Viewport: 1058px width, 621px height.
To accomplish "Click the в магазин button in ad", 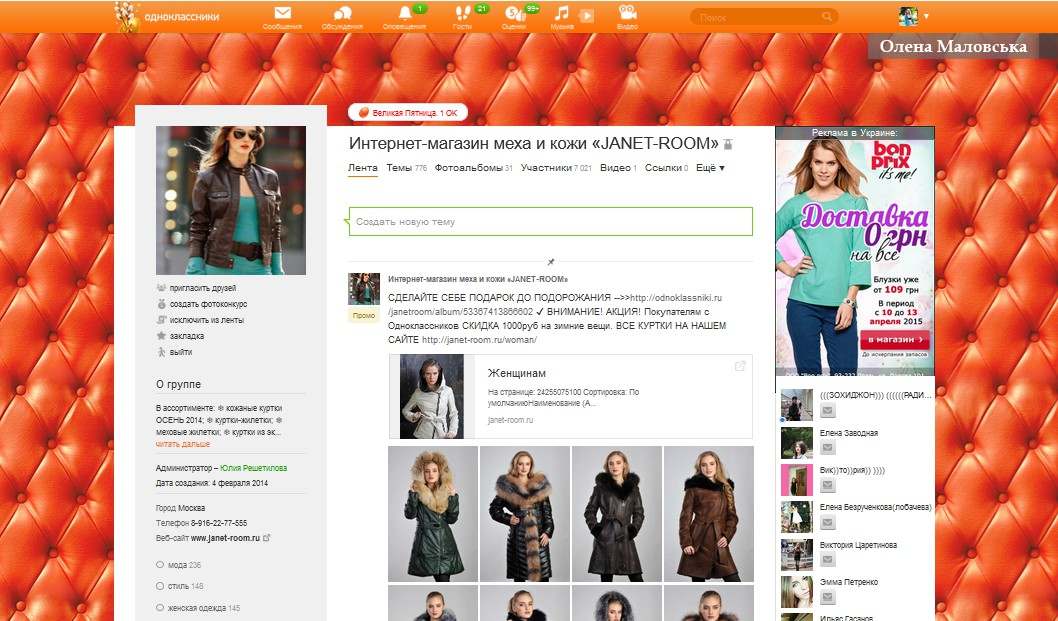I will pos(895,340).
